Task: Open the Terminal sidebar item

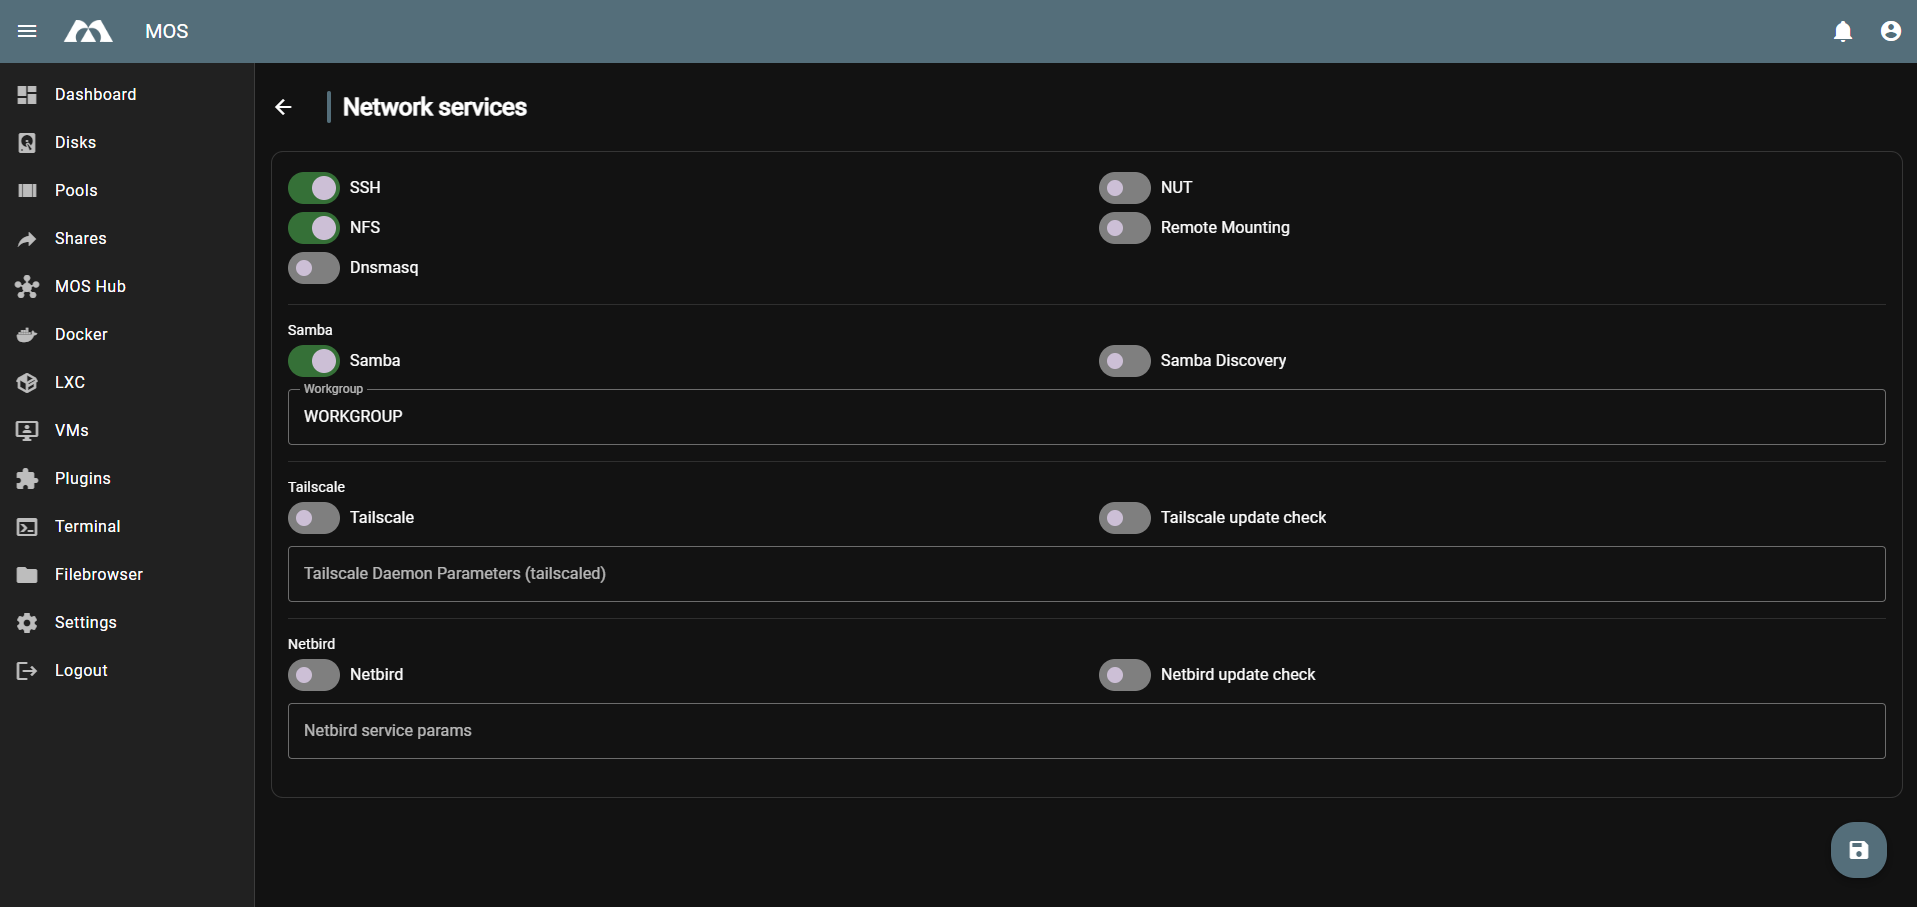Action: tap(87, 526)
